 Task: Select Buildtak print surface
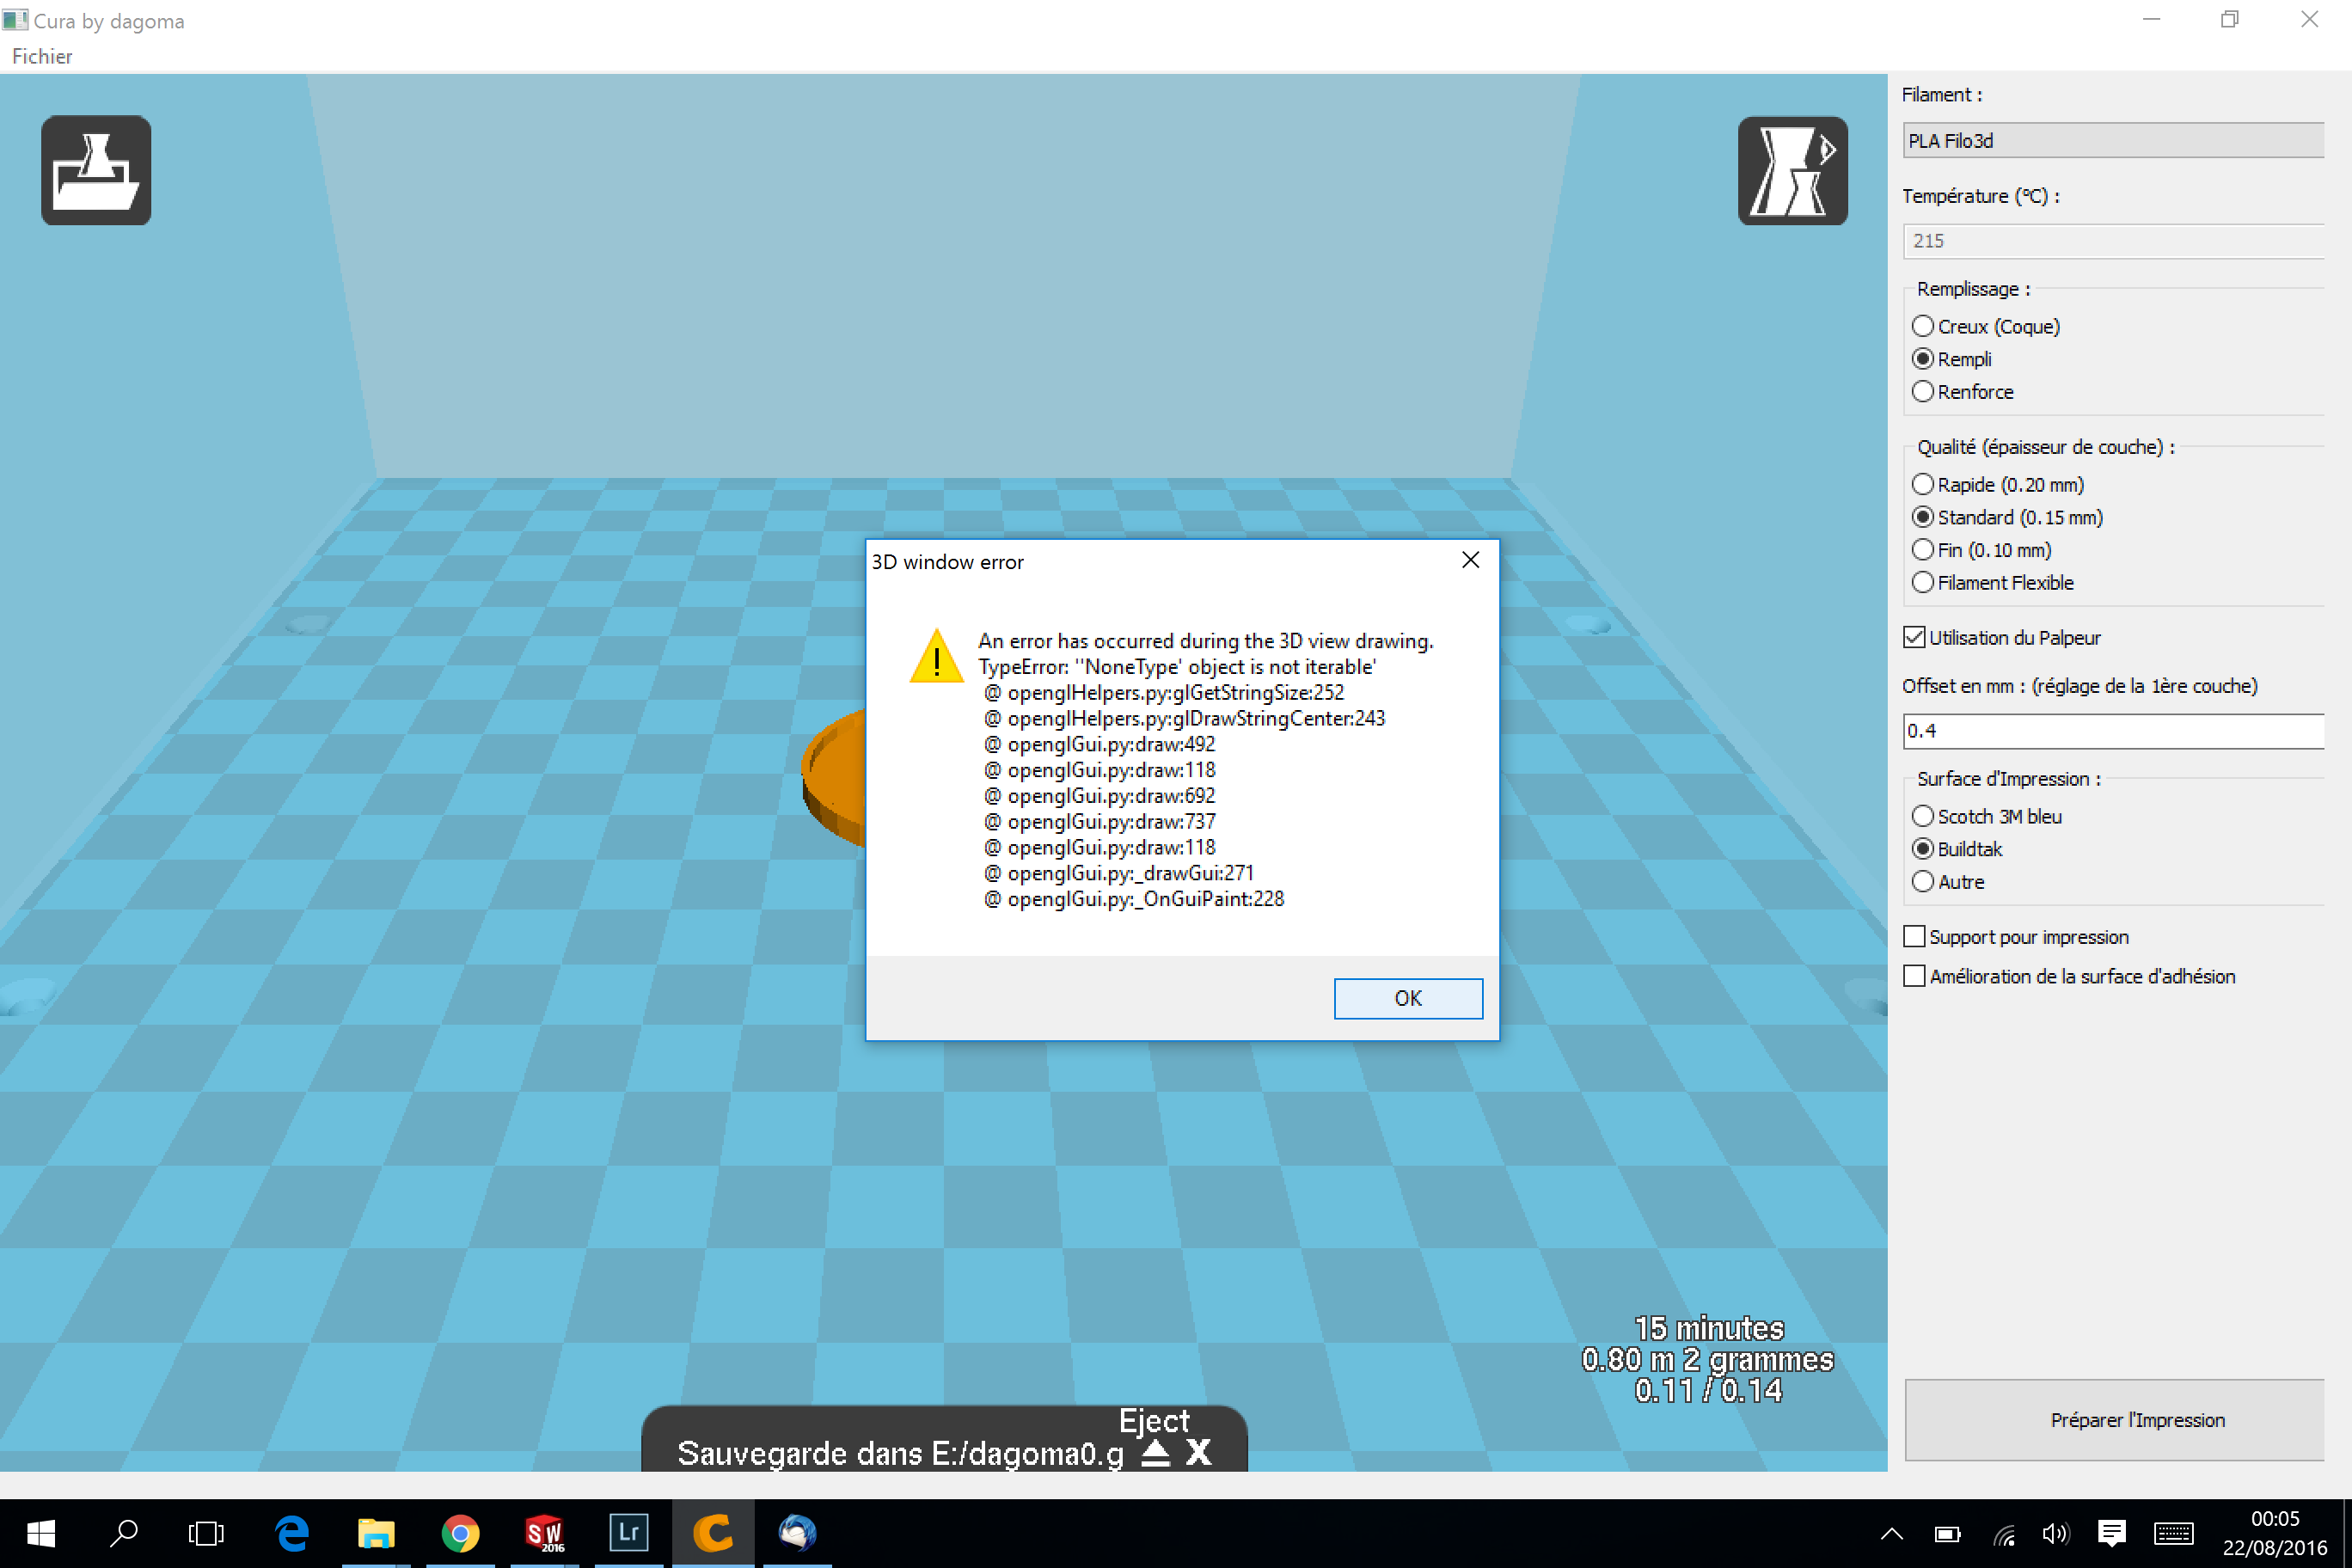click(1956, 849)
